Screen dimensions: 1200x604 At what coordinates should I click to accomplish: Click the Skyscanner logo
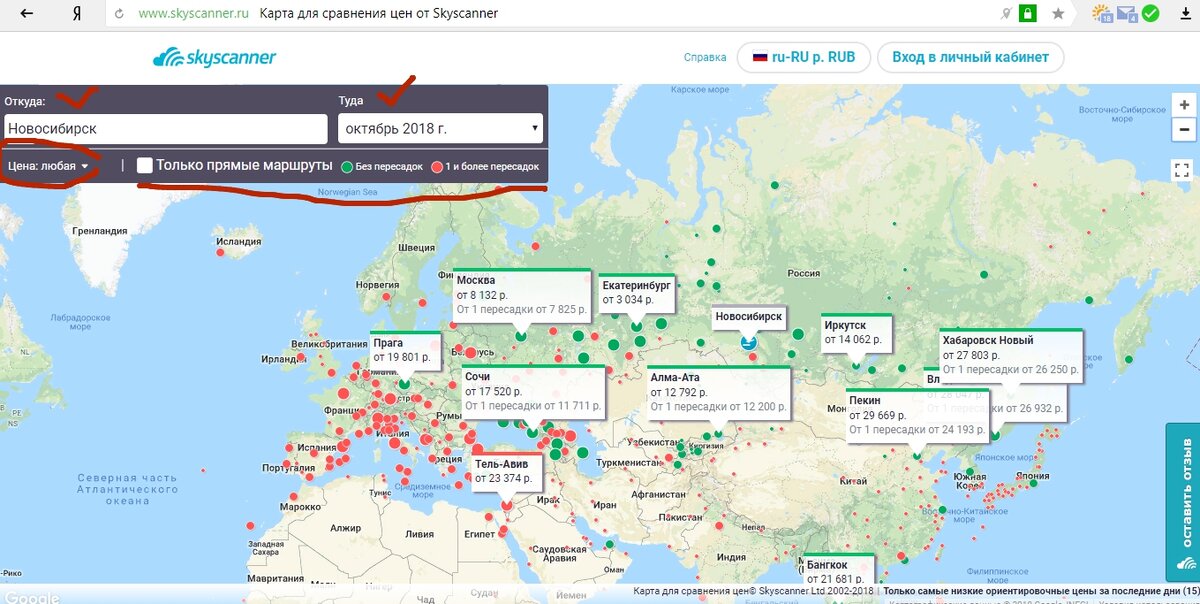click(x=215, y=58)
